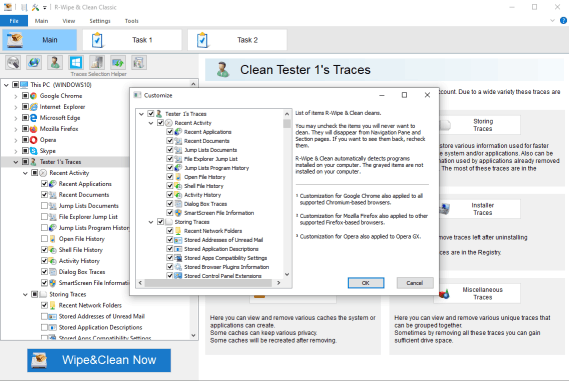Click the Microsoft Edge icon in navigation tree
569x381 pixels.
click(34, 118)
